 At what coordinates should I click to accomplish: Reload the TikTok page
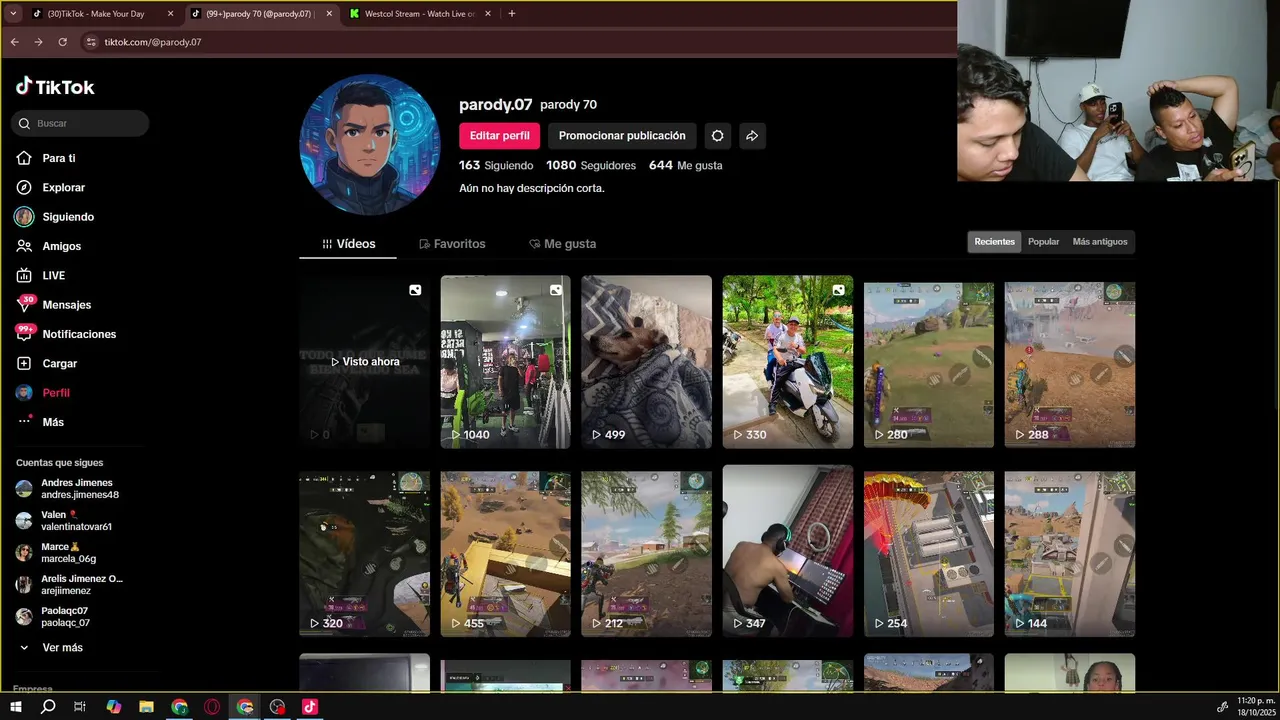[x=62, y=42]
